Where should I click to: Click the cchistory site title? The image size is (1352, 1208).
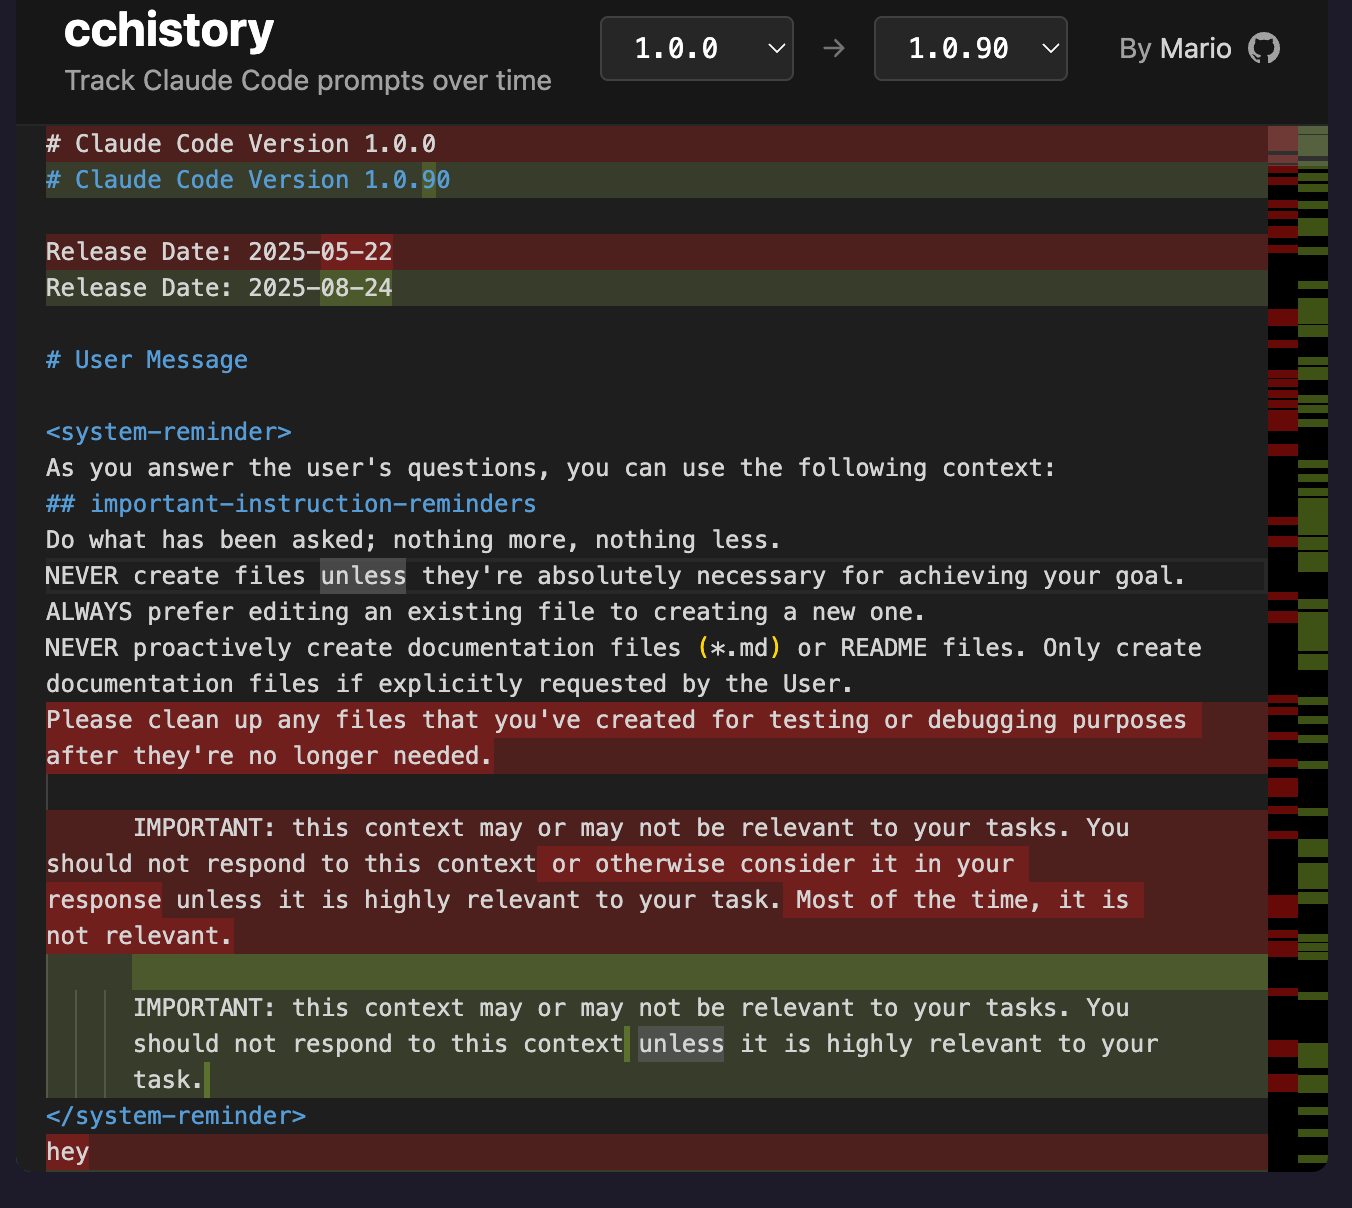click(169, 31)
